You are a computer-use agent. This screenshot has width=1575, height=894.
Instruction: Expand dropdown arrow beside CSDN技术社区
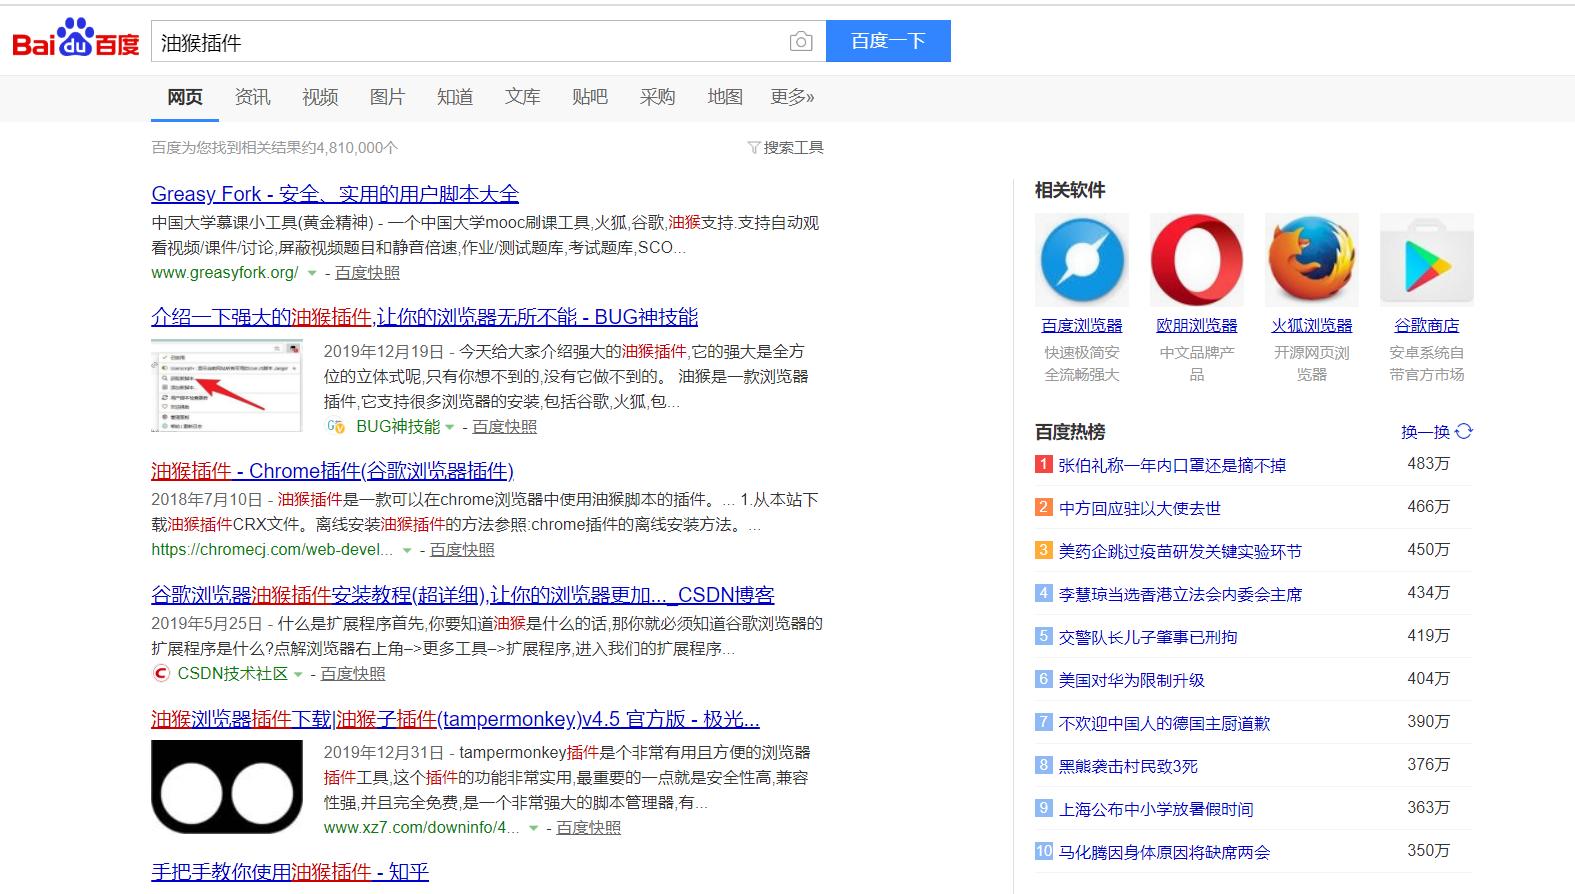(x=298, y=674)
